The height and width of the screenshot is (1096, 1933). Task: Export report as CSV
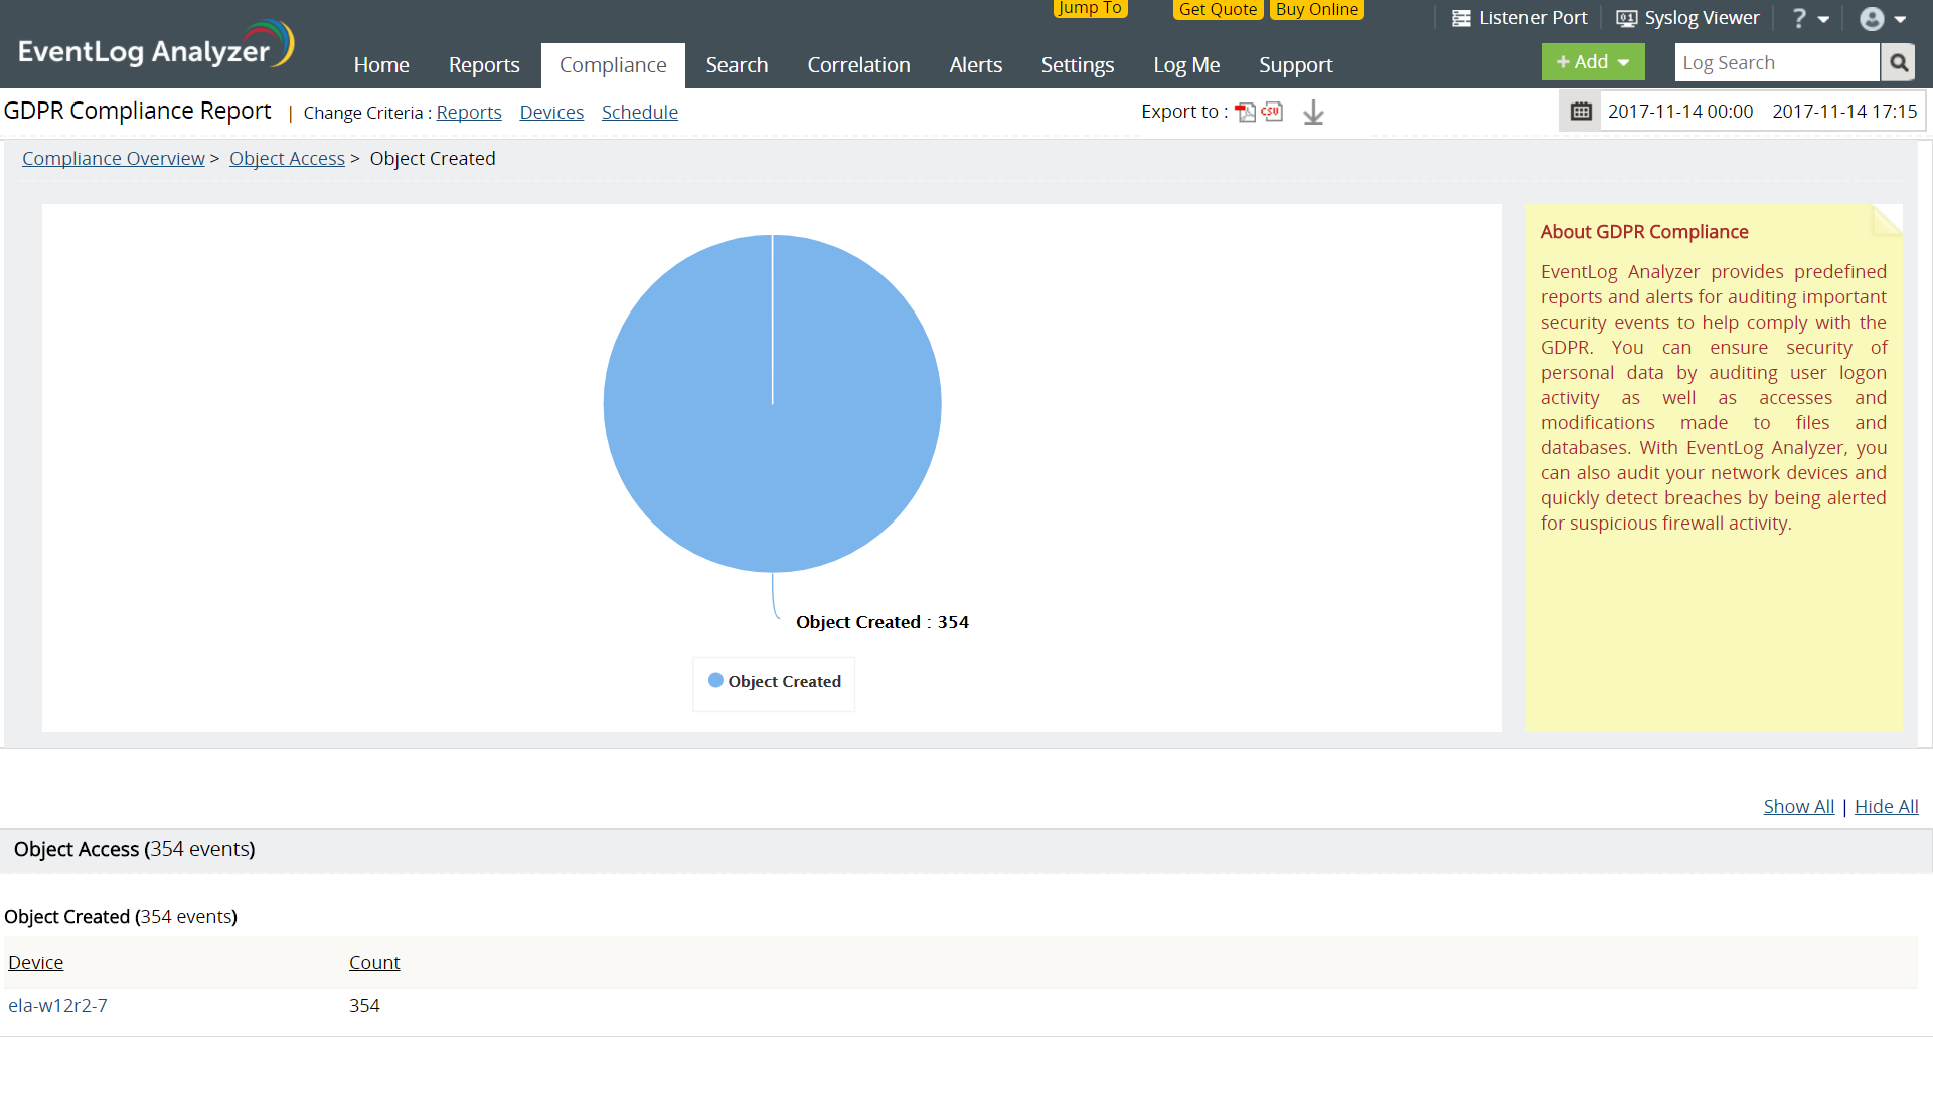(1272, 112)
